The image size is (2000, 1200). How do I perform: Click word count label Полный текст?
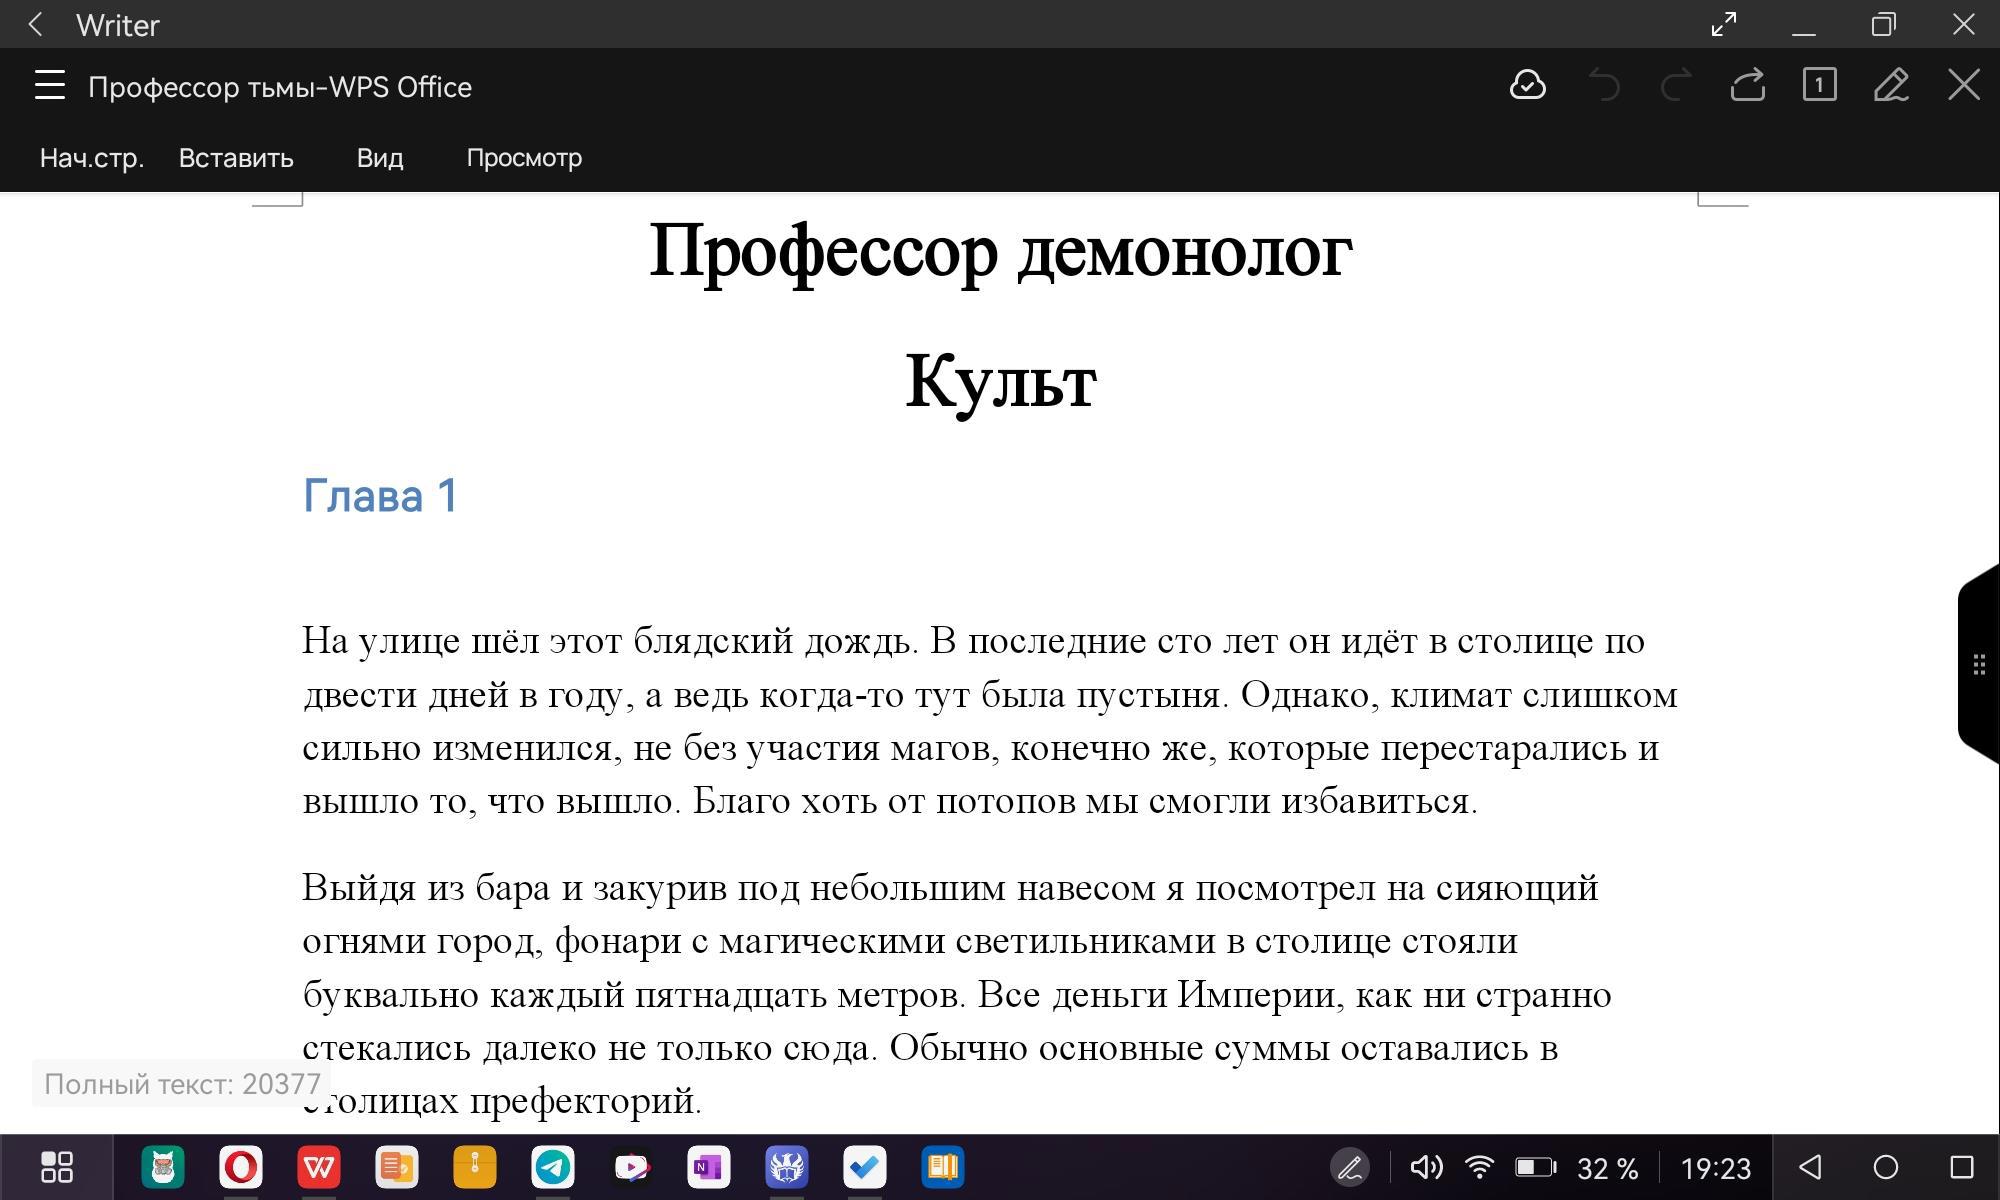182,1084
